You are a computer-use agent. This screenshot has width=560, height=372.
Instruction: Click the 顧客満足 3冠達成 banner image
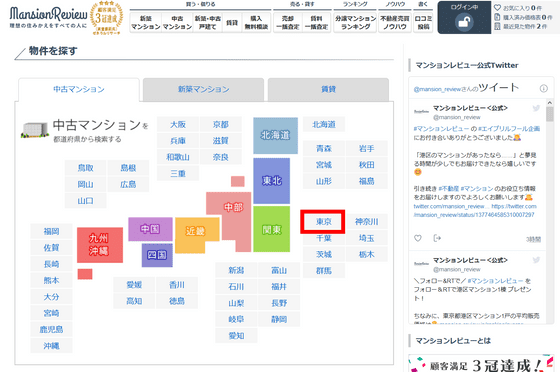481,363
